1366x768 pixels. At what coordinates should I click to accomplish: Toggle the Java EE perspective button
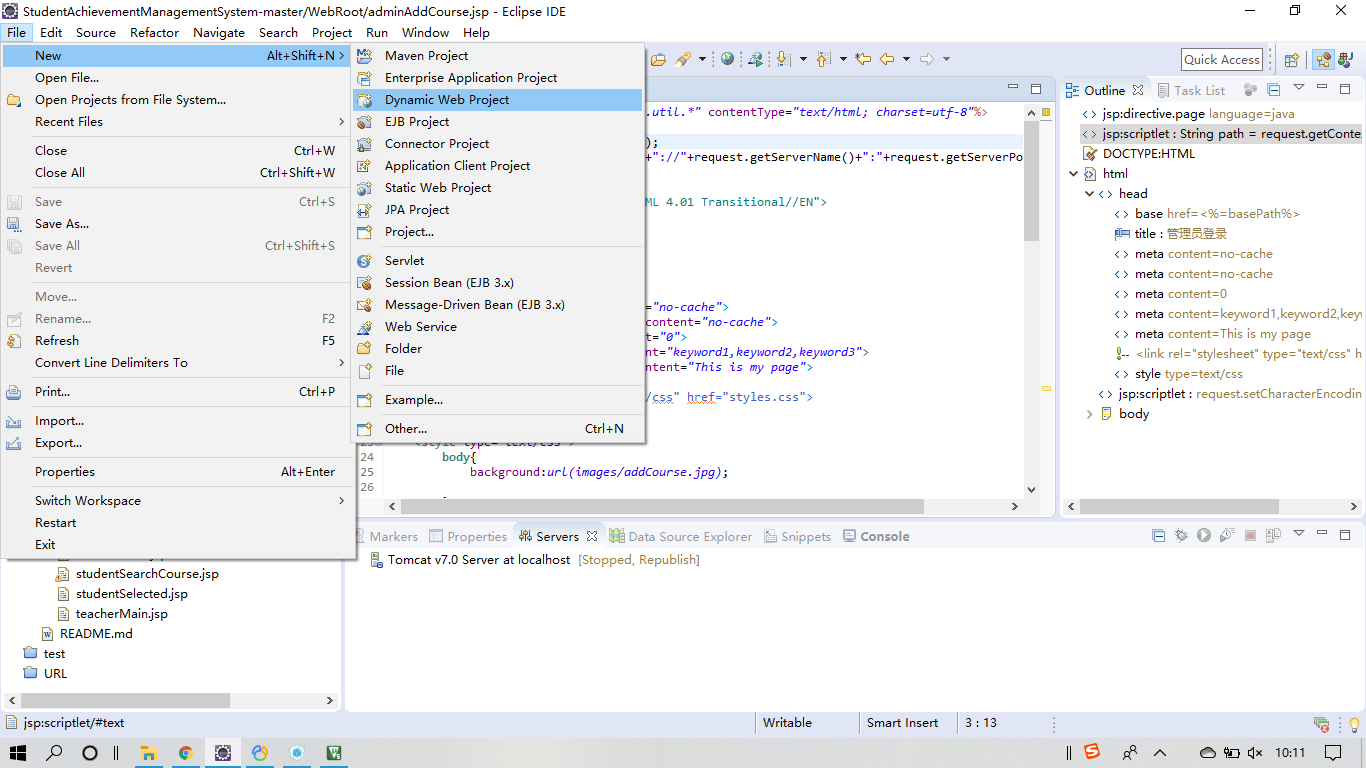1323,60
